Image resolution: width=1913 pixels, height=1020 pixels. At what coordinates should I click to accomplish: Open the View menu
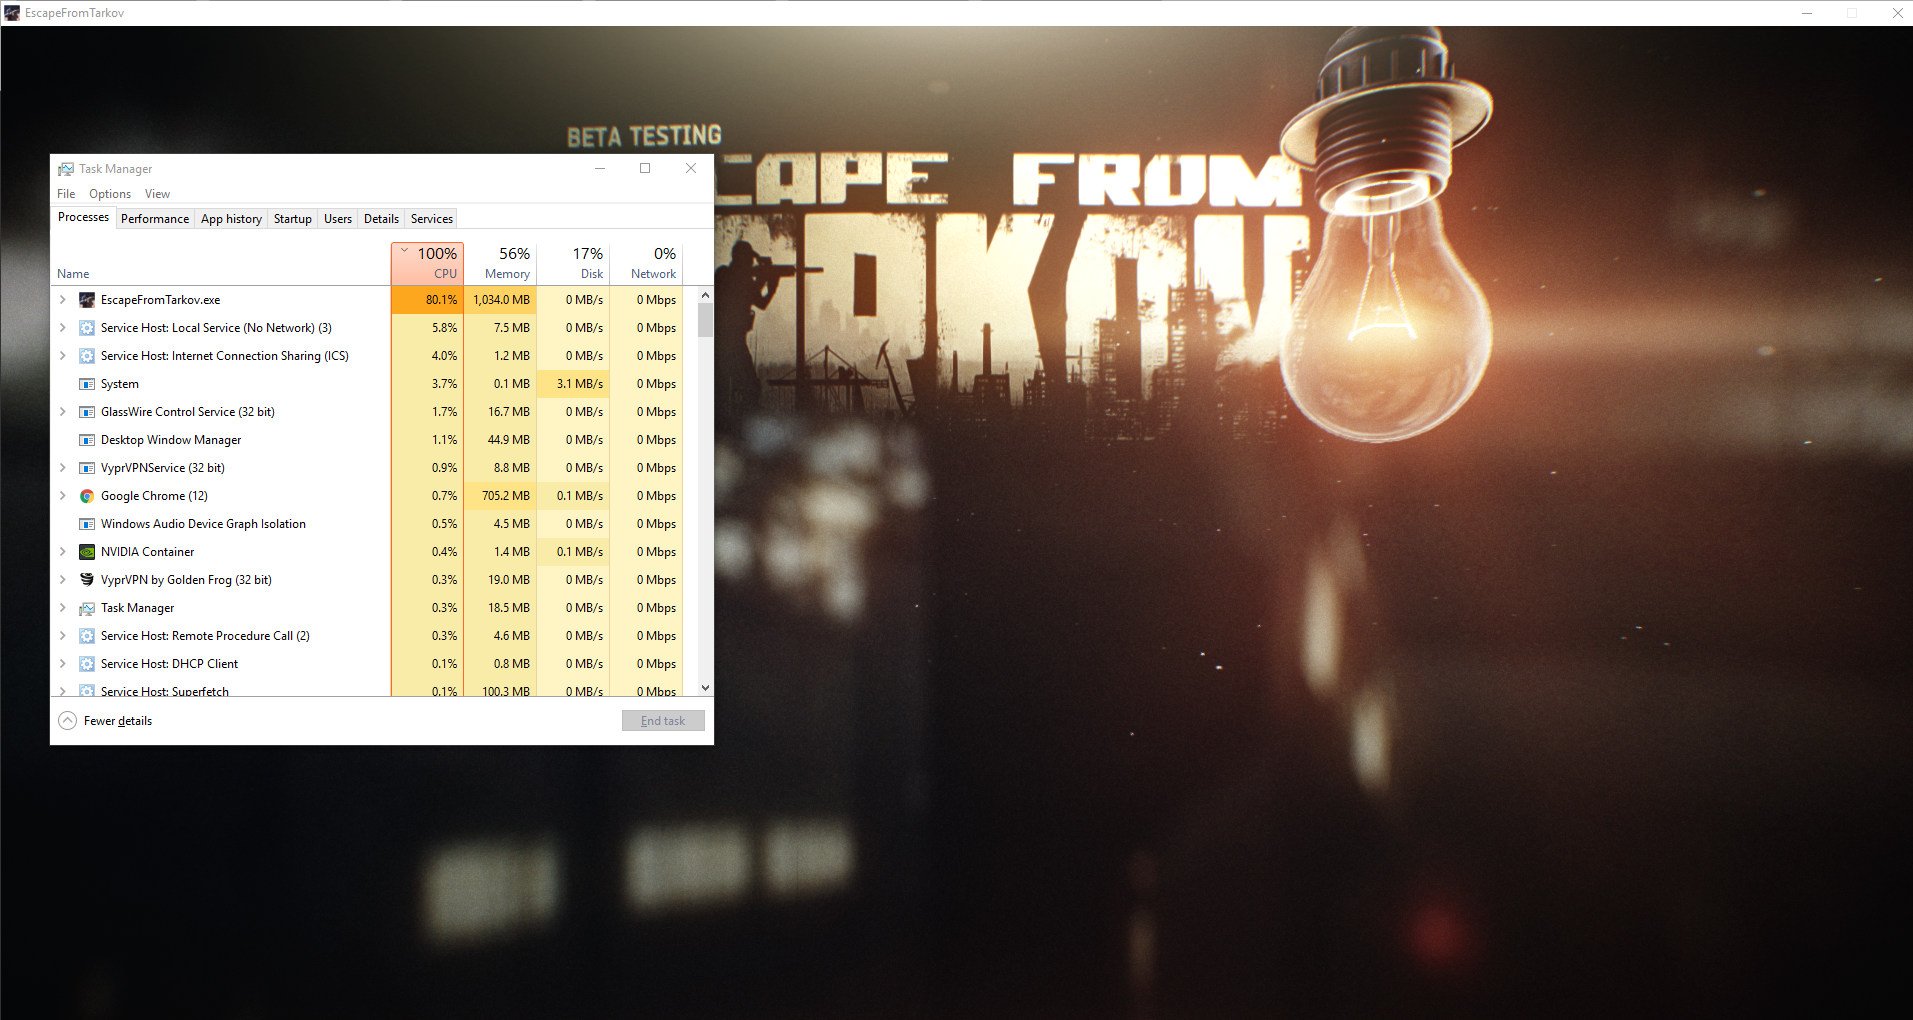coord(157,194)
